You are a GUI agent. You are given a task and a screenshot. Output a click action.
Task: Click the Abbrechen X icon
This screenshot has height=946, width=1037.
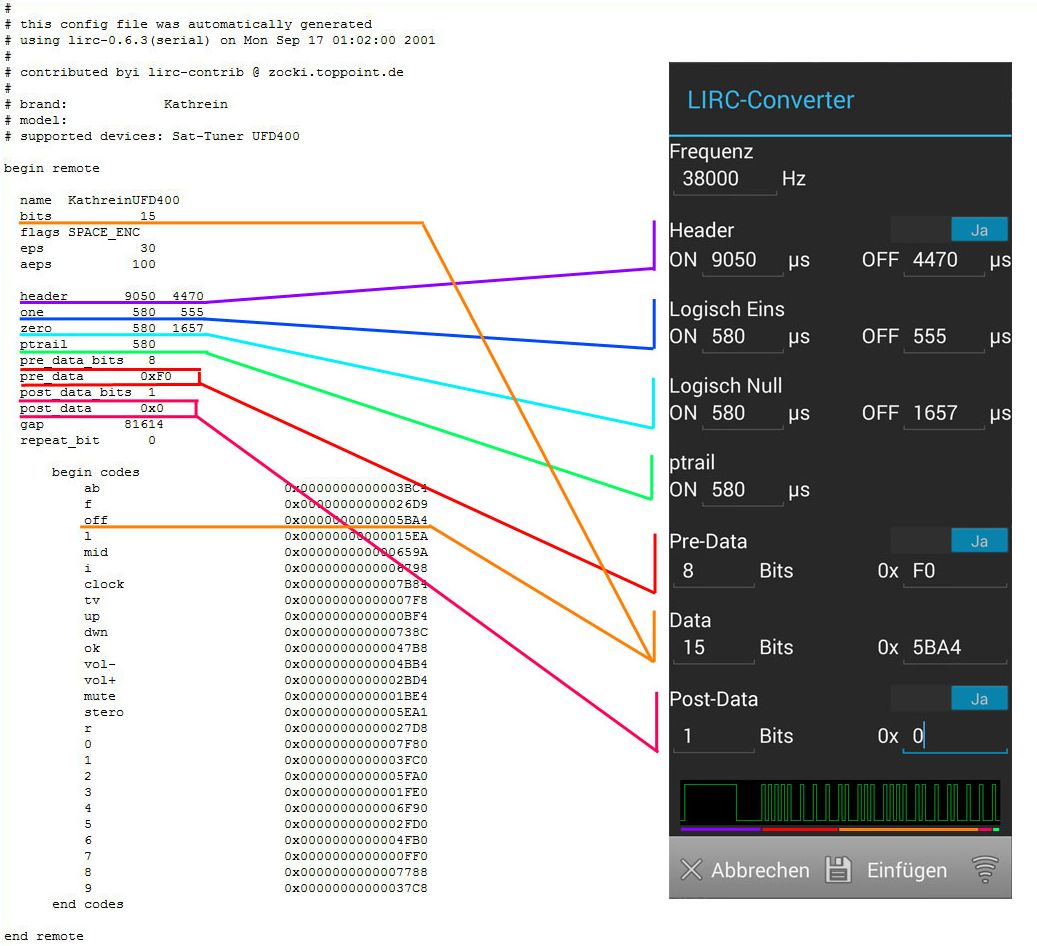(x=691, y=870)
